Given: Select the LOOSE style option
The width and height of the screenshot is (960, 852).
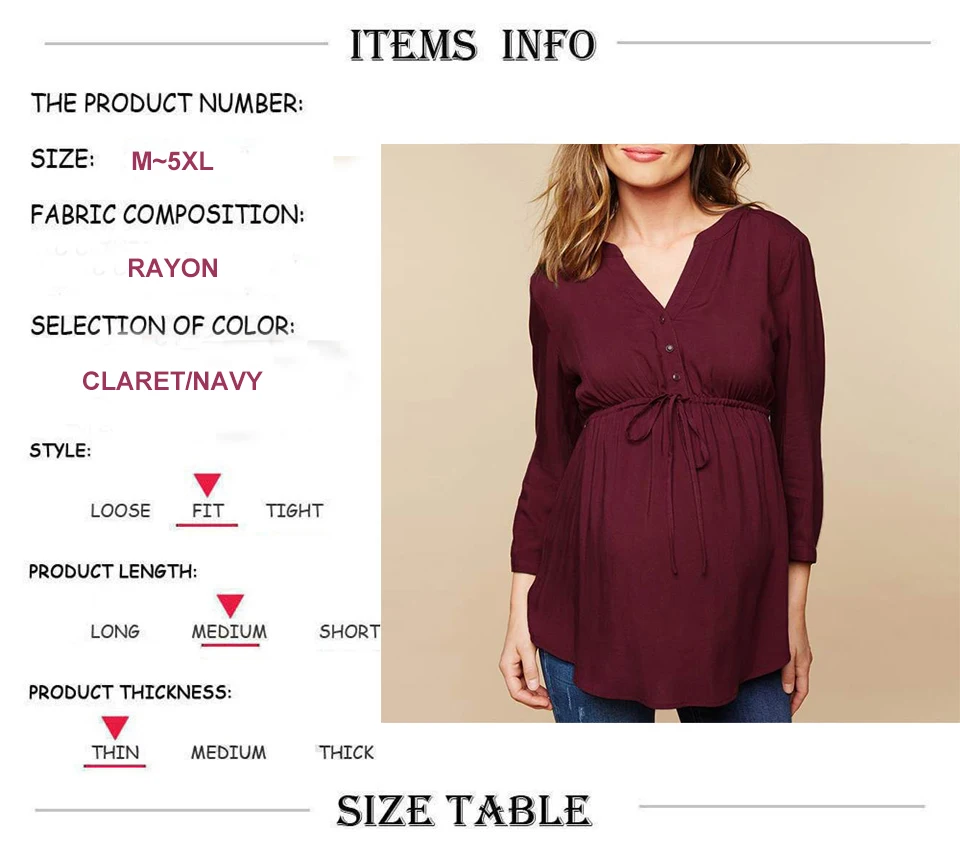Looking at the screenshot, I should point(121,510).
